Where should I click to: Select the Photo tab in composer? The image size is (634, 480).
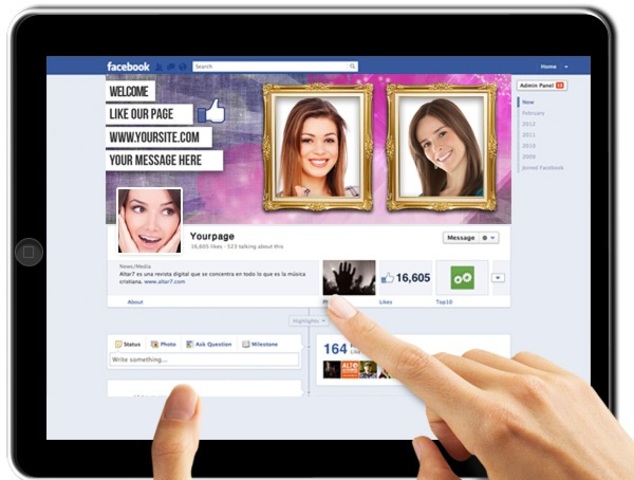pyautogui.click(x=163, y=345)
